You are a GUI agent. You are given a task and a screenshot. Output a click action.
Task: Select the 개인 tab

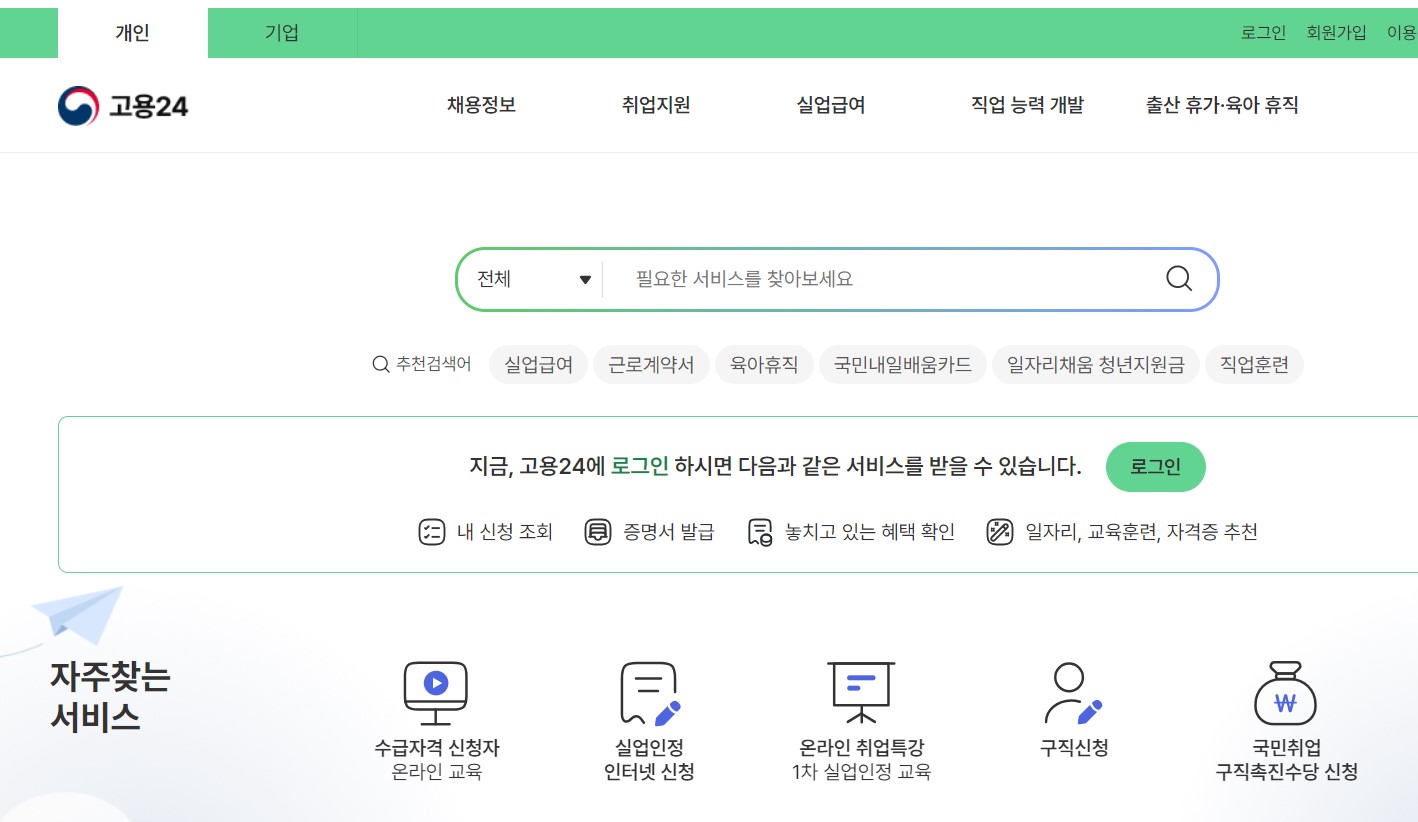pyautogui.click(x=133, y=32)
